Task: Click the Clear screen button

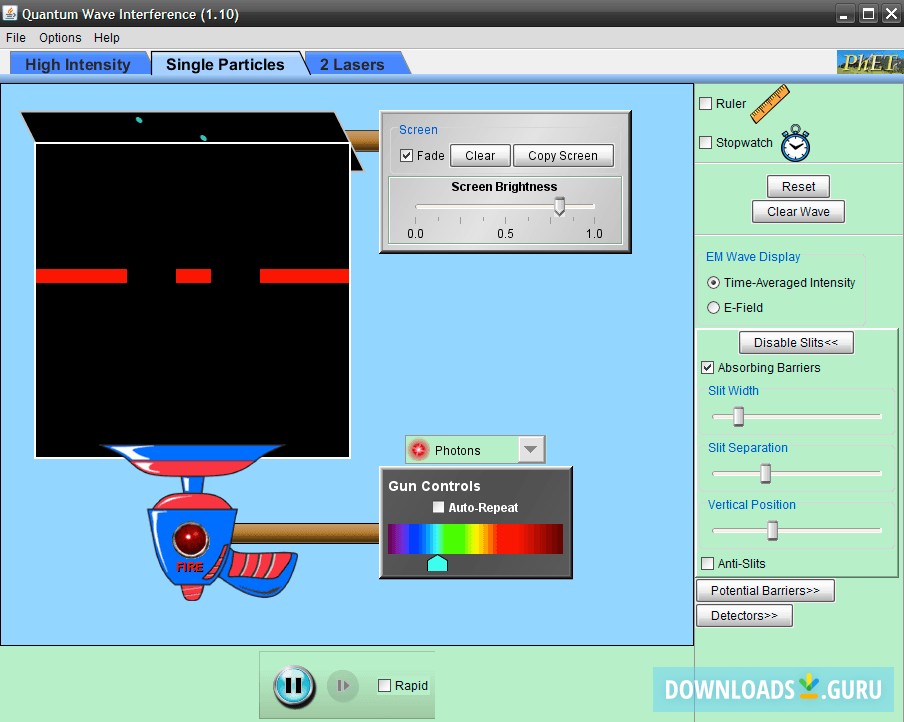Action: (480, 156)
